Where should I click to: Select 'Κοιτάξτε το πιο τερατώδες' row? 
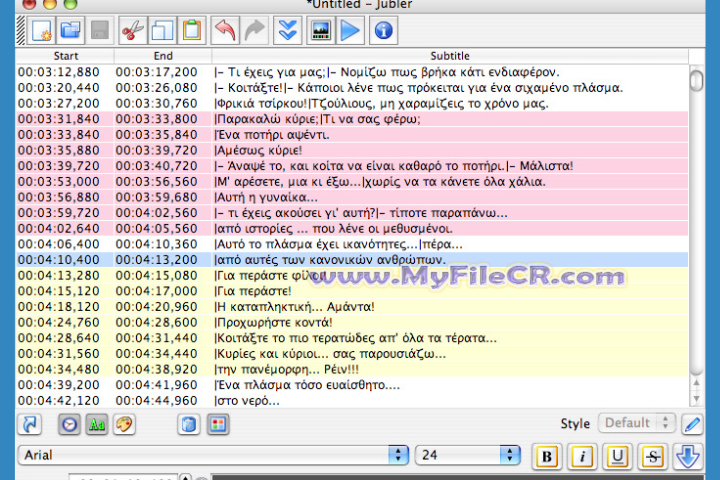pos(352,338)
